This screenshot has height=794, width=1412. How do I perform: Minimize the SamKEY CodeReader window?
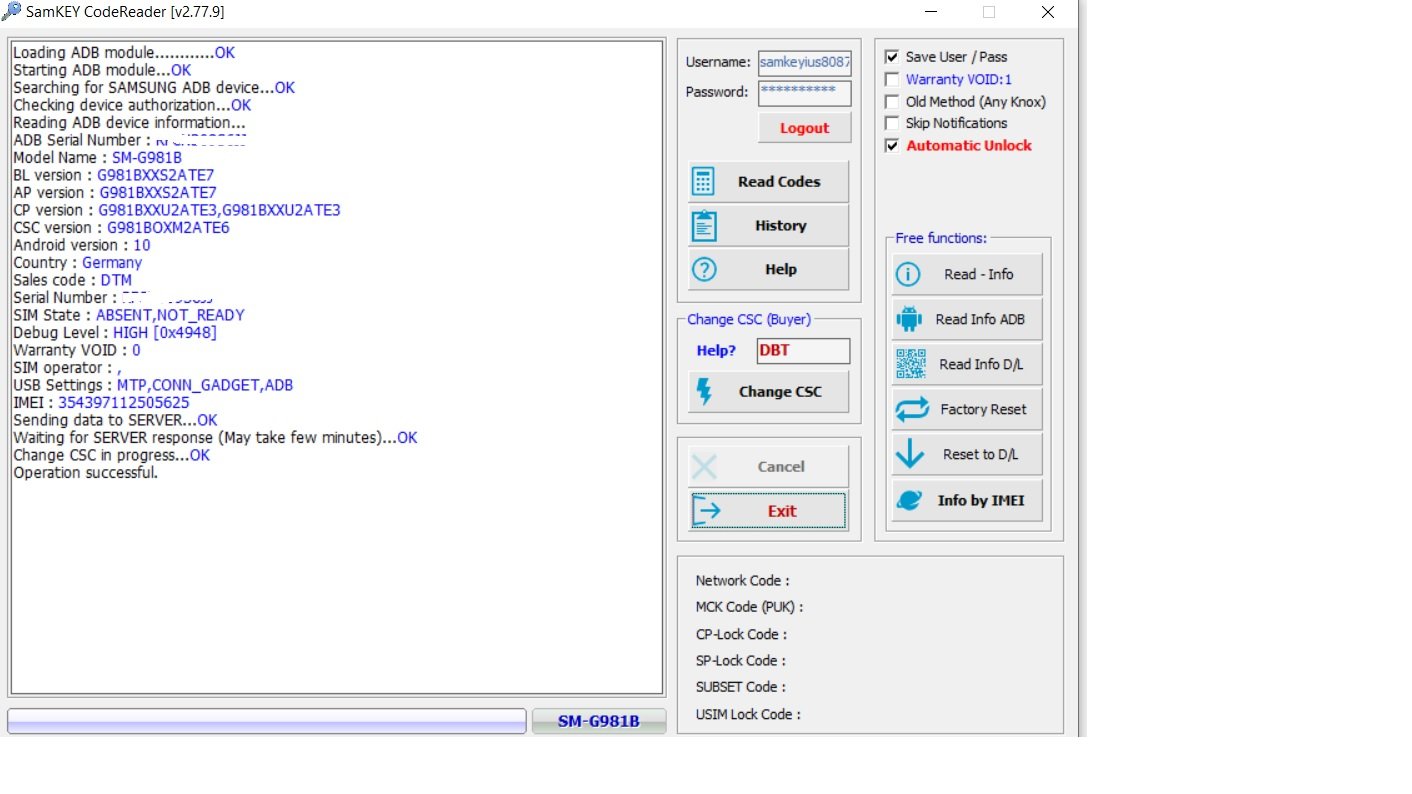(930, 12)
